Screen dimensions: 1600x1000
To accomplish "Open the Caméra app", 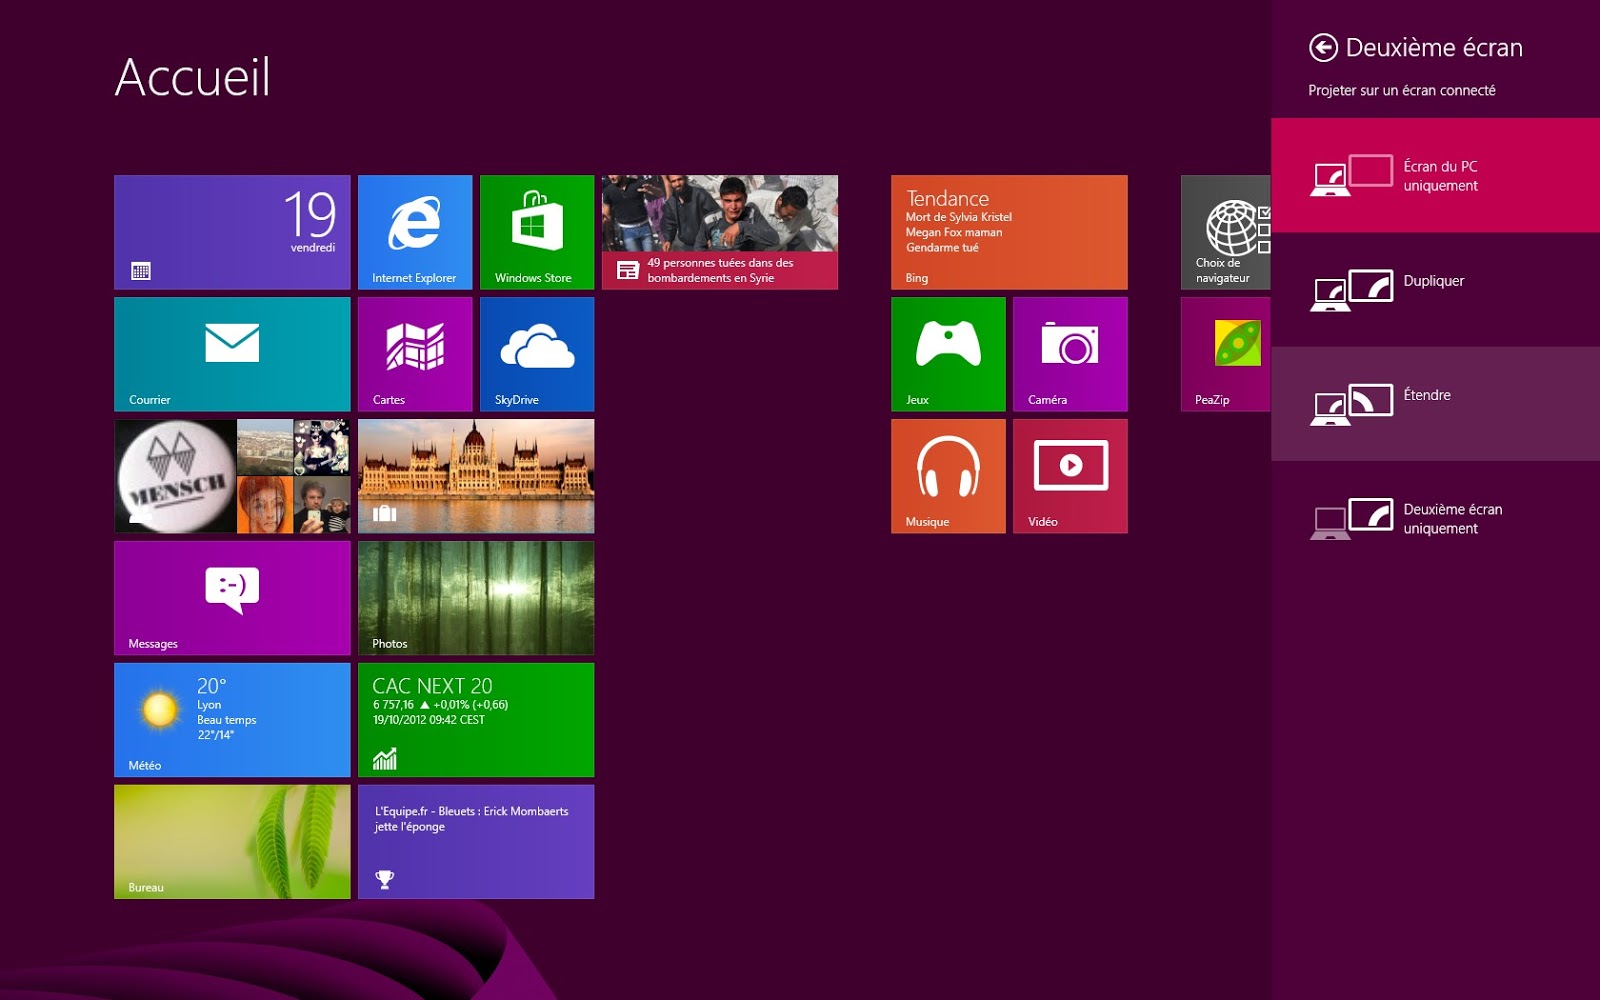I will (1070, 353).
